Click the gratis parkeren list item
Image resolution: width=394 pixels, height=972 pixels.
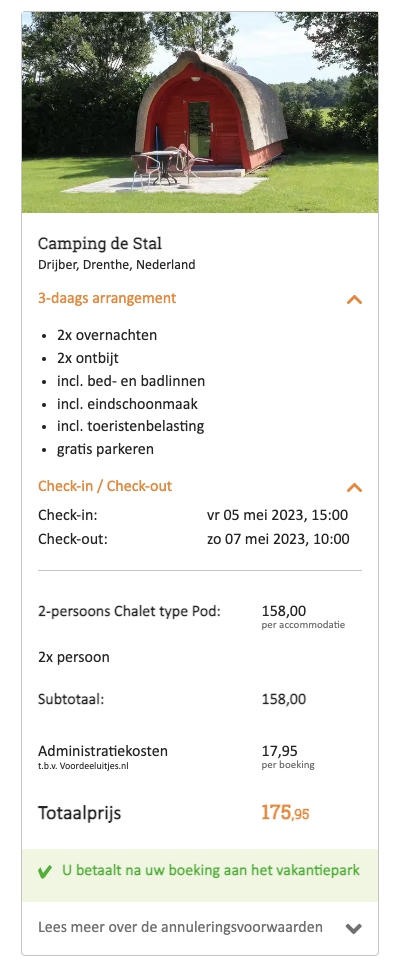pyautogui.click(x=105, y=449)
